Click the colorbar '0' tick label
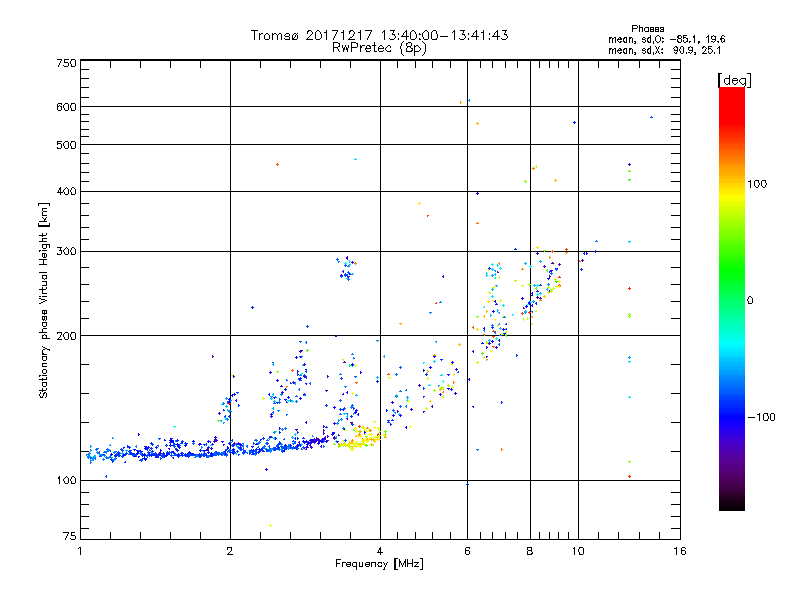 [x=750, y=301]
